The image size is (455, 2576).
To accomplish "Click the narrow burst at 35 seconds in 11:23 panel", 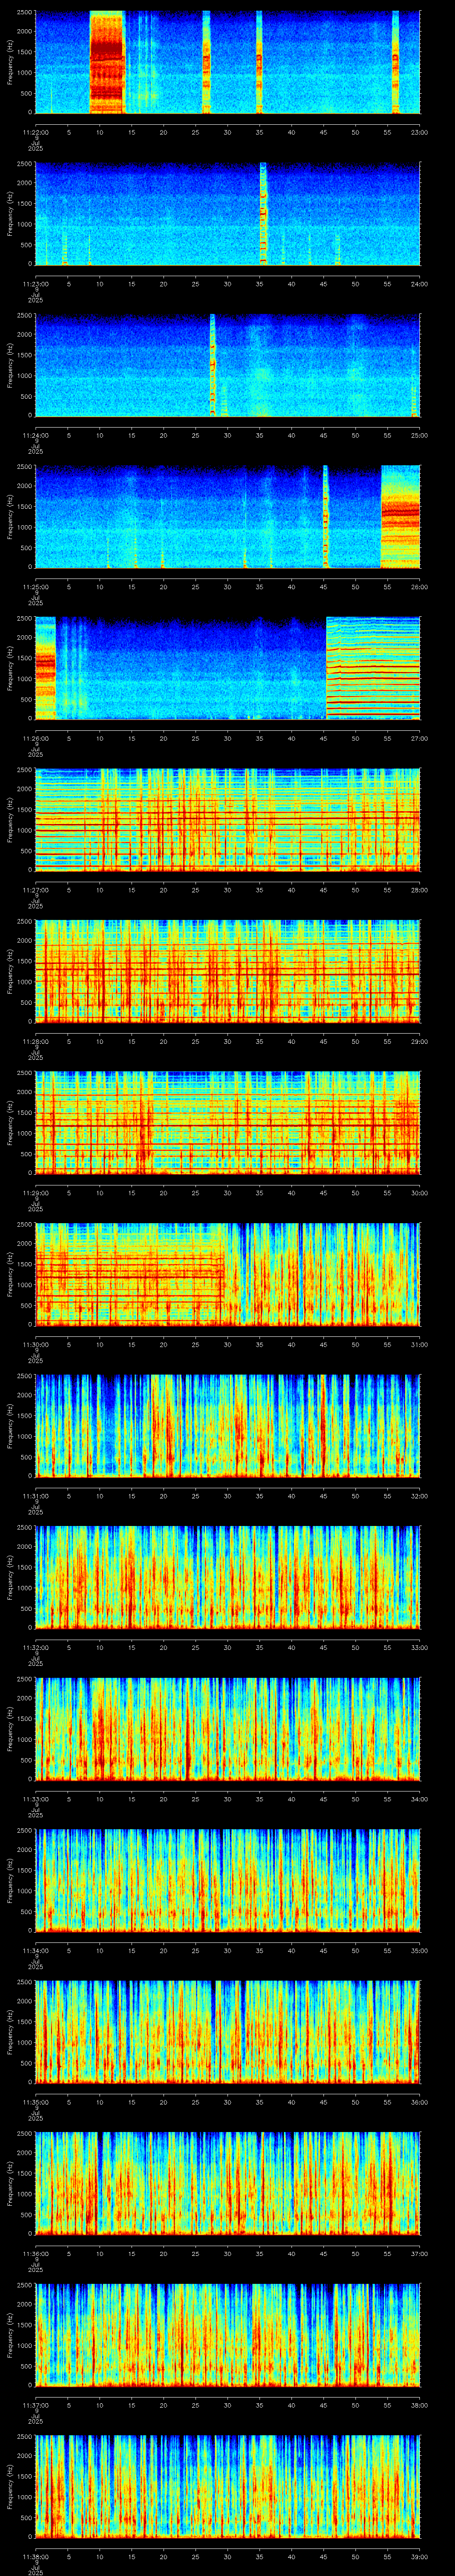I will point(263,213).
